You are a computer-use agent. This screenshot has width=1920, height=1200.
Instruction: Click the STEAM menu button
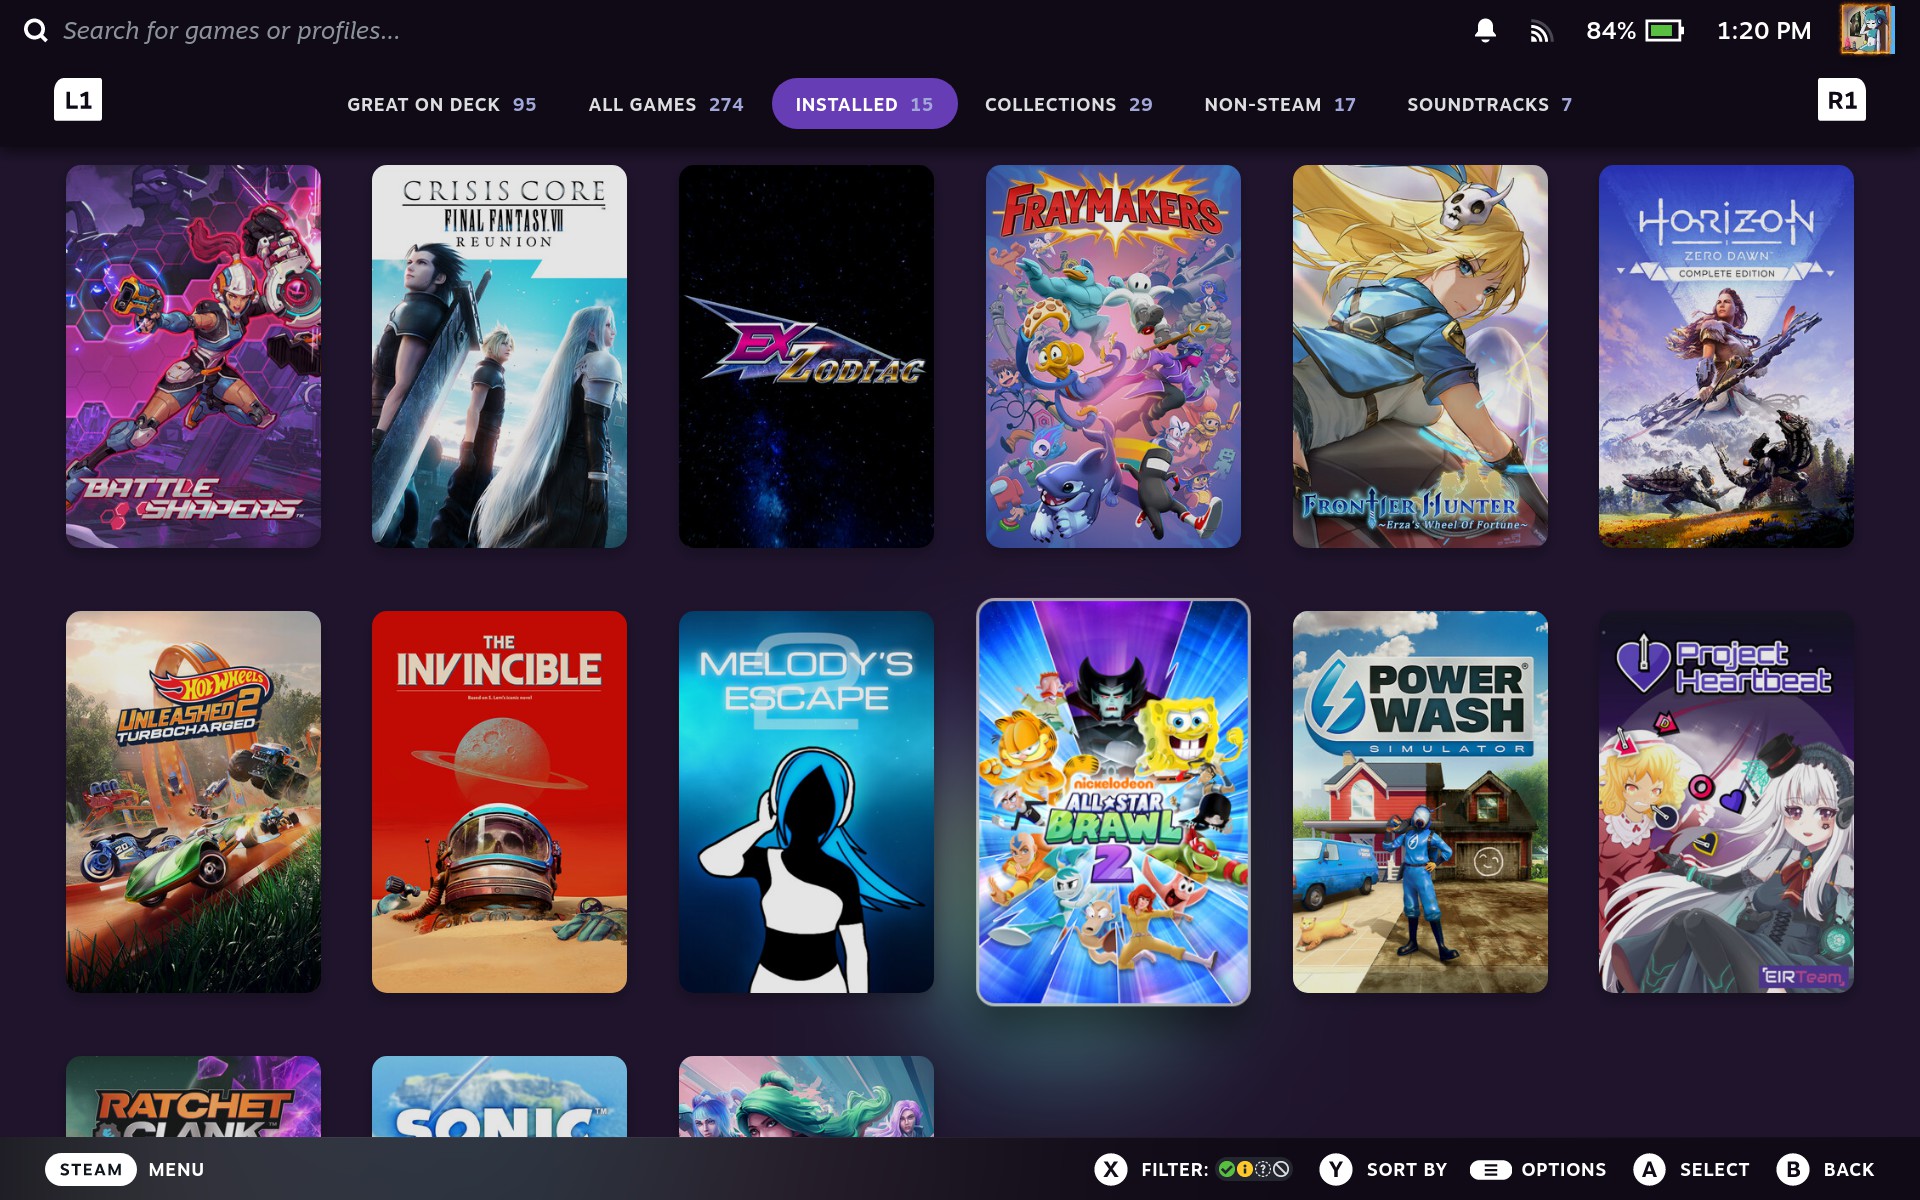coord(91,1169)
